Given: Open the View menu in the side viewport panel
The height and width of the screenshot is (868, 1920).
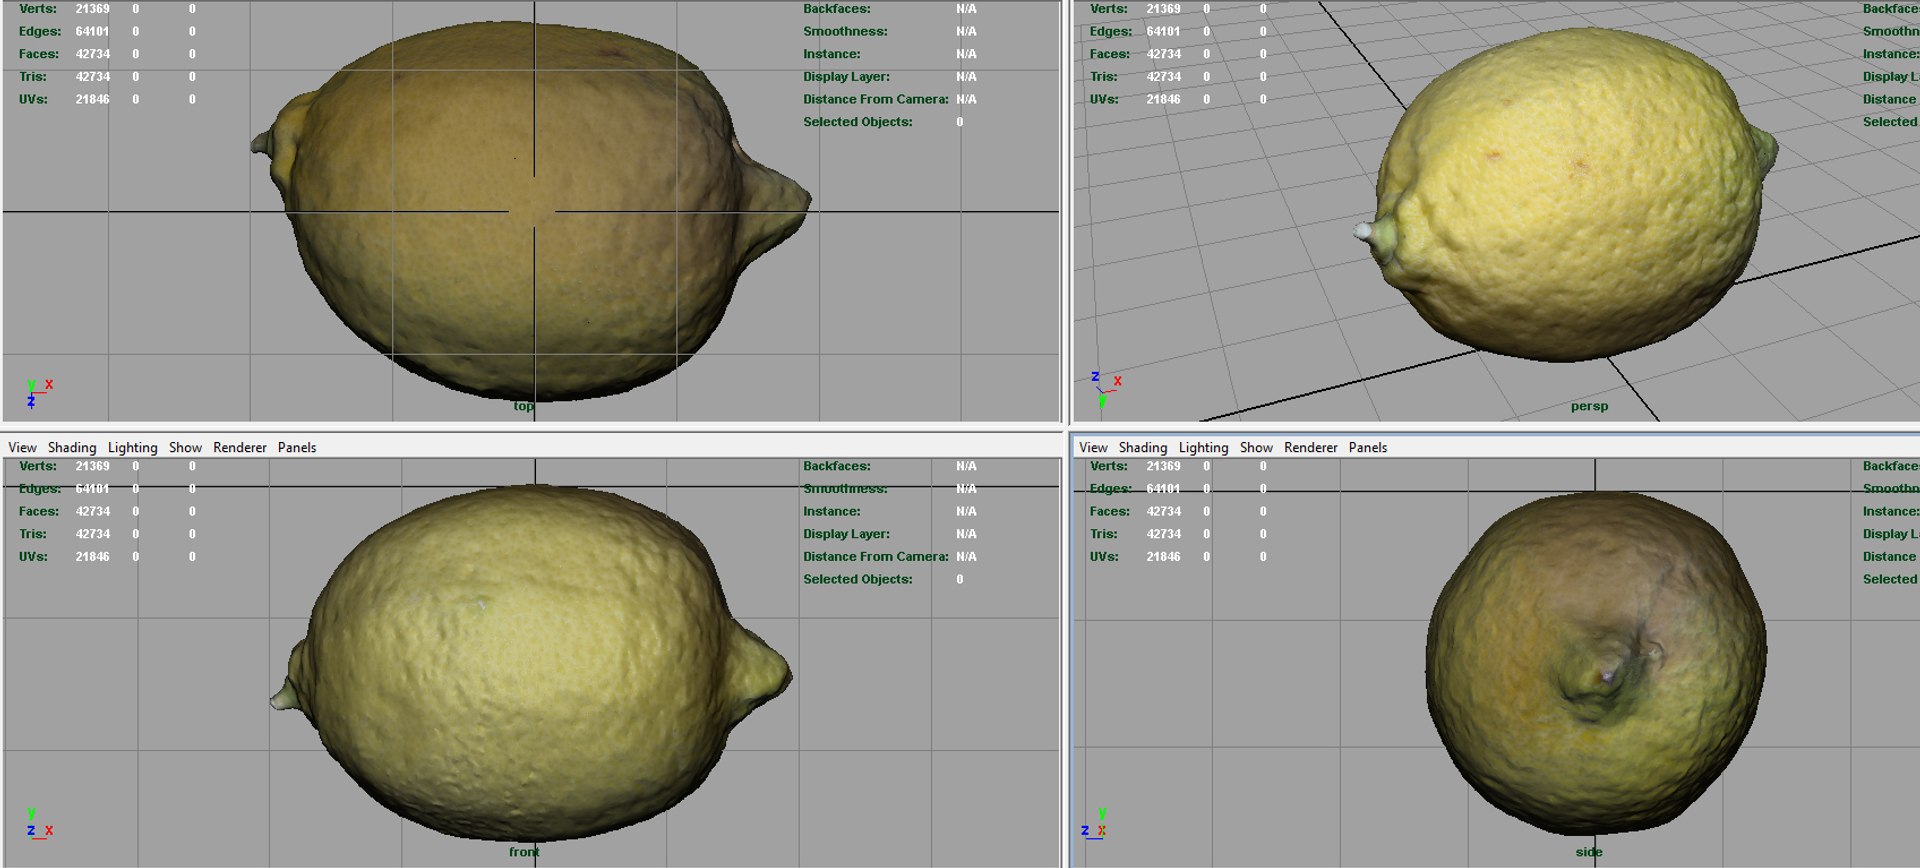Looking at the screenshot, I should 1093,447.
